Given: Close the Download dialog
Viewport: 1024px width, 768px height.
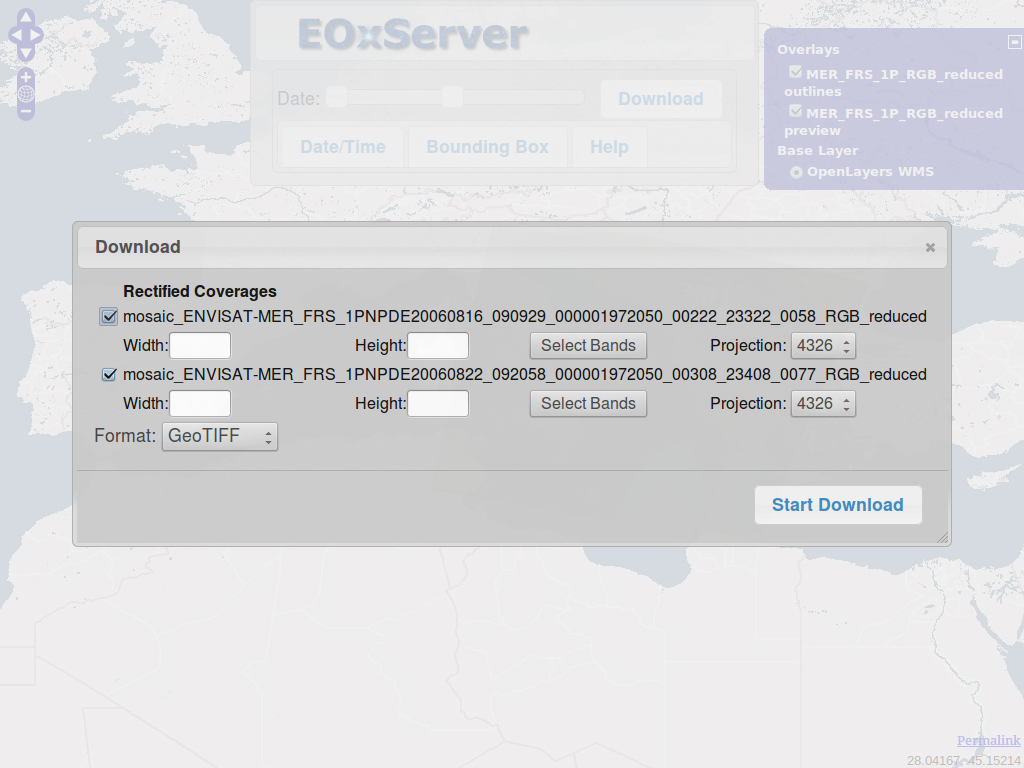Looking at the screenshot, I should (930, 248).
